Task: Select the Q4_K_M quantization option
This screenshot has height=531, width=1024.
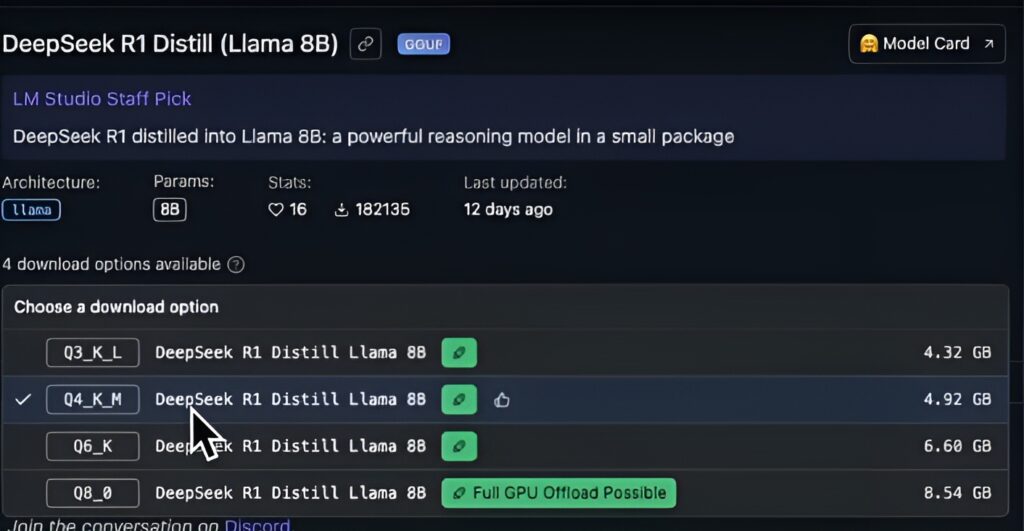Action: (x=92, y=400)
